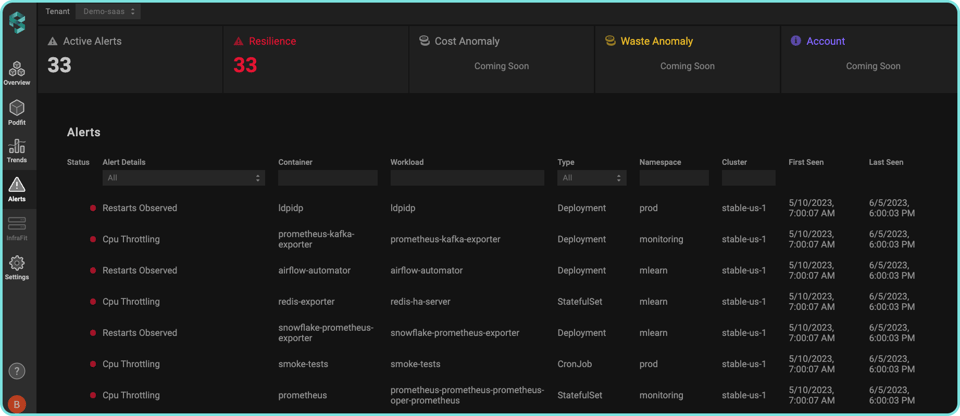Click the Alerts section heading
This screenshot has width=960, height=416.
point(83,132)
